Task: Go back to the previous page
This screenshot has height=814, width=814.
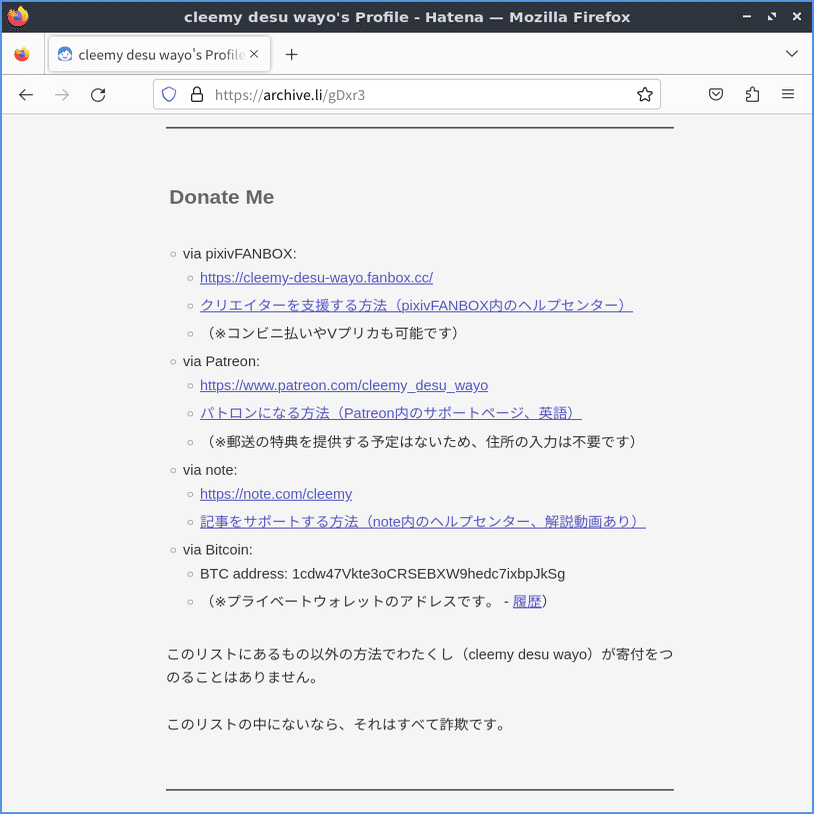Action: click(26, 94)
